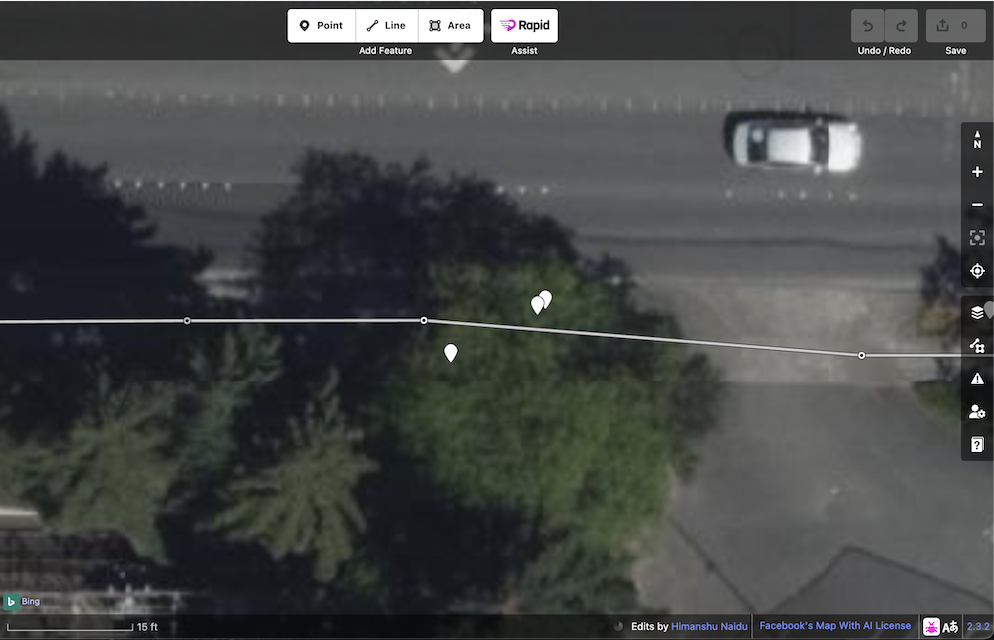The width and height of the screenshot is (994, 640).
Task: Select the Line add-feature tool
Action: [x=387, y=25]
